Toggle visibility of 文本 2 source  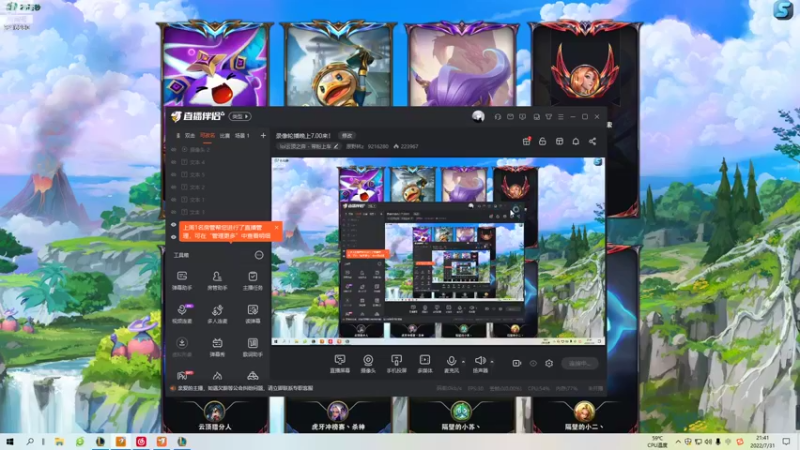pyautogui.click(x=174, y=187)
